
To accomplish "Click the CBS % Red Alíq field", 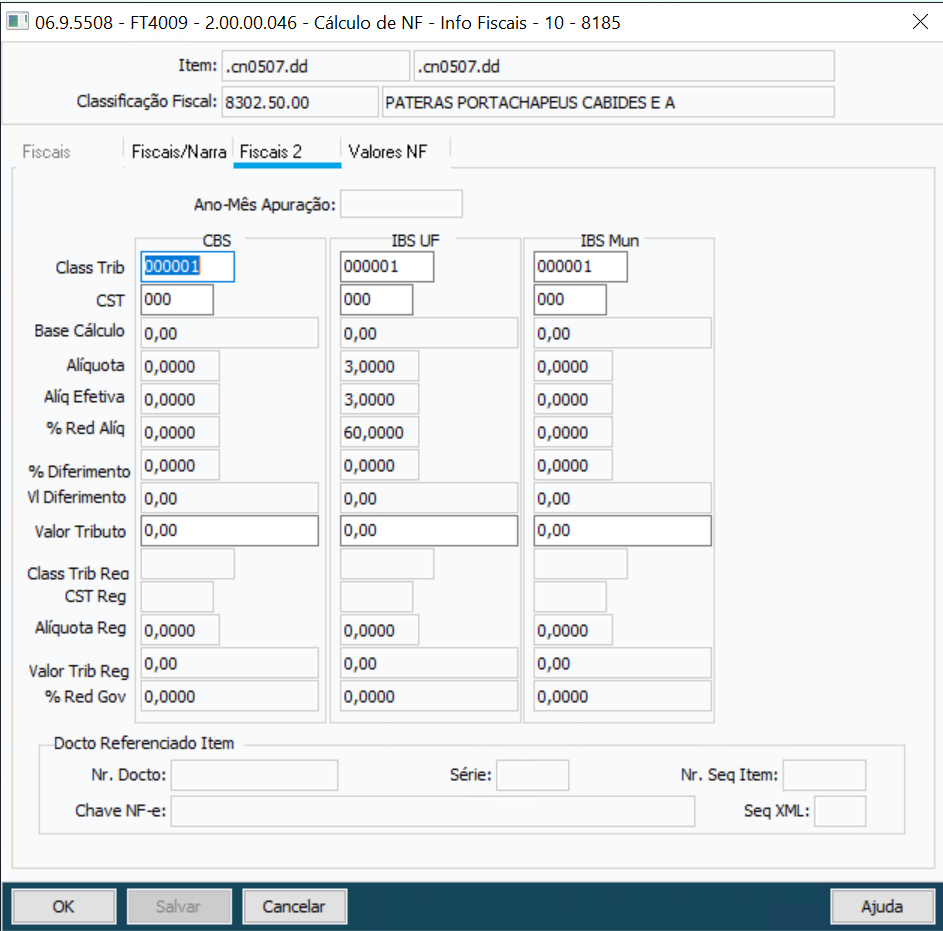I will pyautogui.click(x=180, y=432).
